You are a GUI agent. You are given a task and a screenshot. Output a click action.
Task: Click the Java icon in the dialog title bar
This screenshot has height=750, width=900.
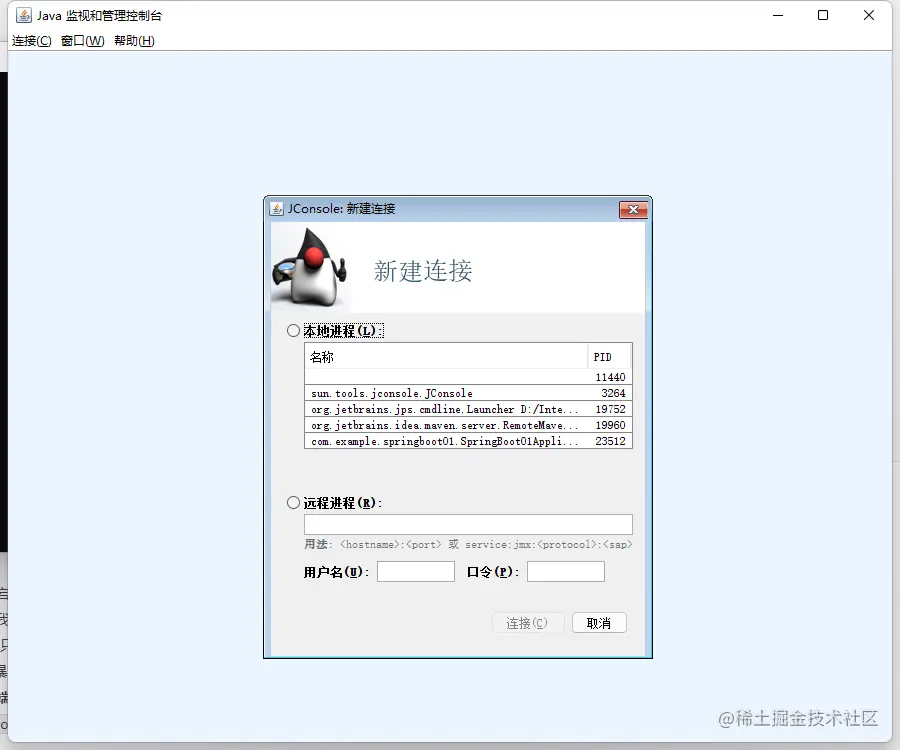point(277,209)
